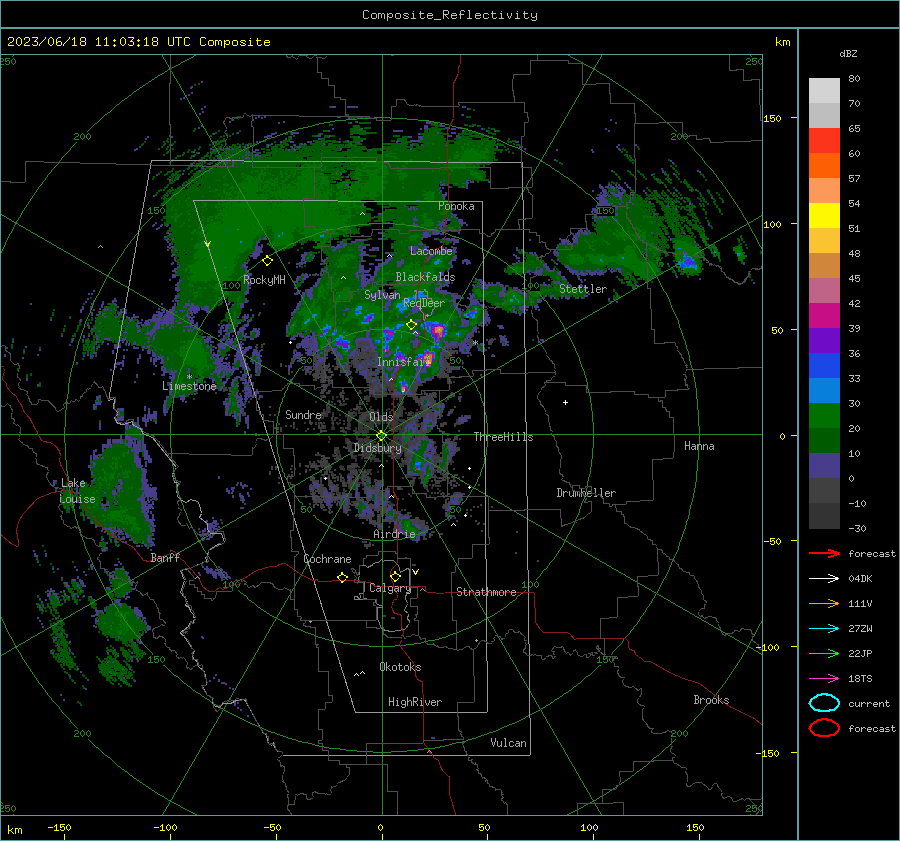
Task: Click the intense storm cell east of RedDeer
Action: (438, 331)
